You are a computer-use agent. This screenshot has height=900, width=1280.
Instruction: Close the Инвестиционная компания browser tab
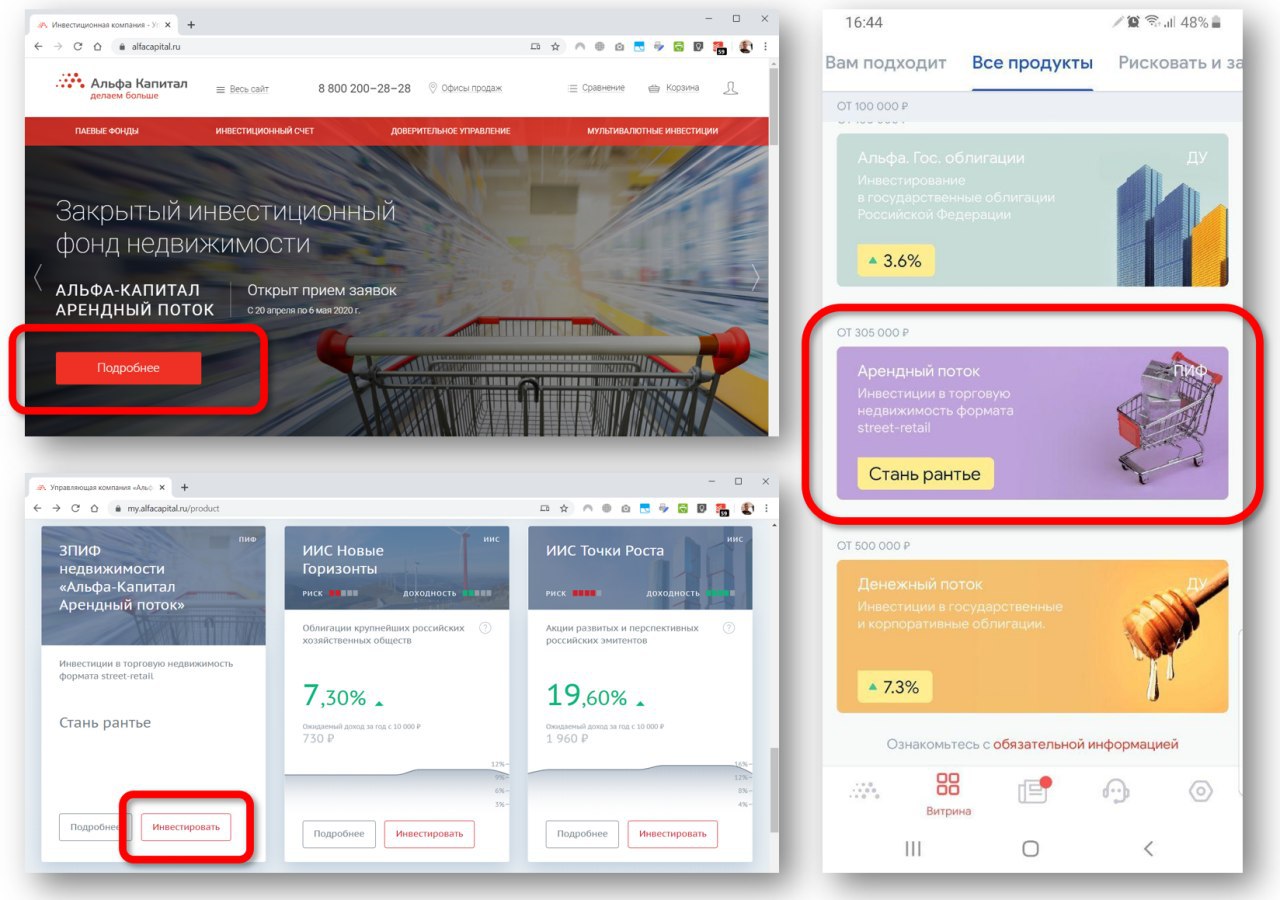(167, 24)
